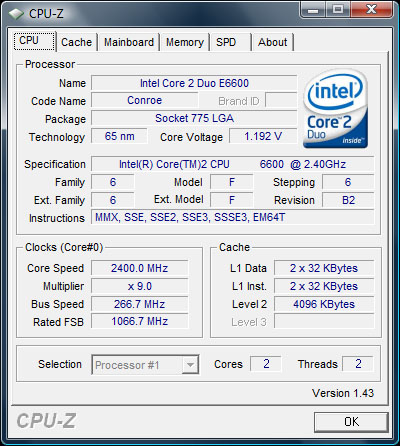Minimize the CPU-Z window
The height and width of the screenshot is (446, 400).
pyautogui.click(x=313, y=10)
